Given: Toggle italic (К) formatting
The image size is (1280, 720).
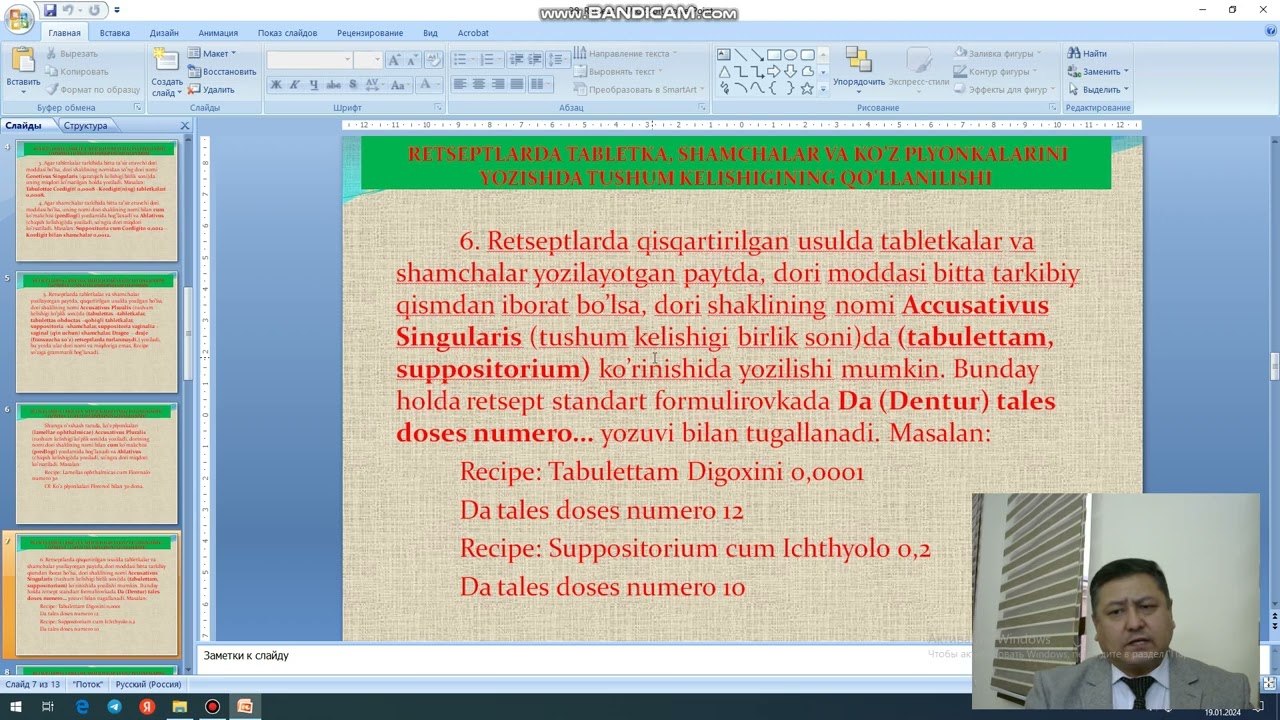Looking at the screenshot, I should pos(296,85).
